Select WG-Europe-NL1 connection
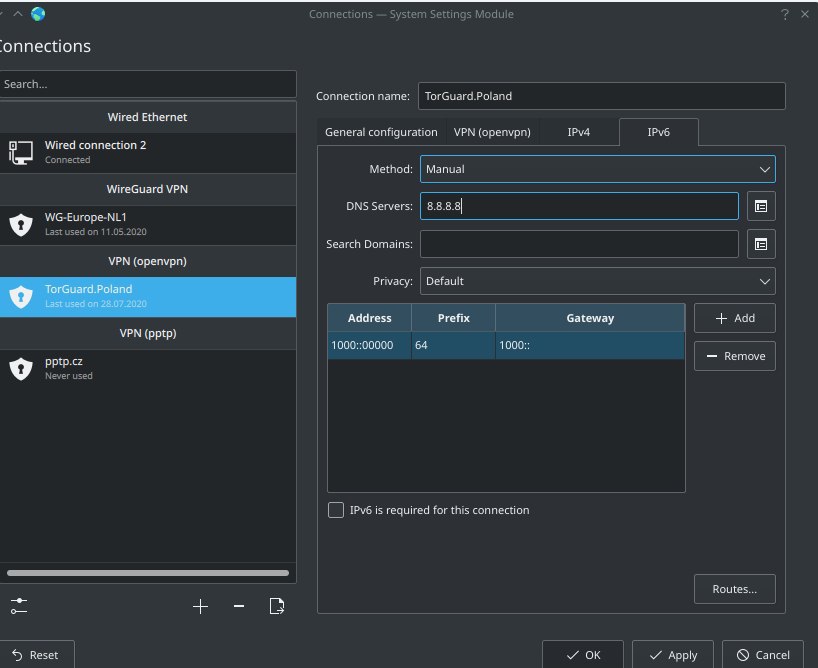This screenshot has height=668, width=818. point(148,225)
